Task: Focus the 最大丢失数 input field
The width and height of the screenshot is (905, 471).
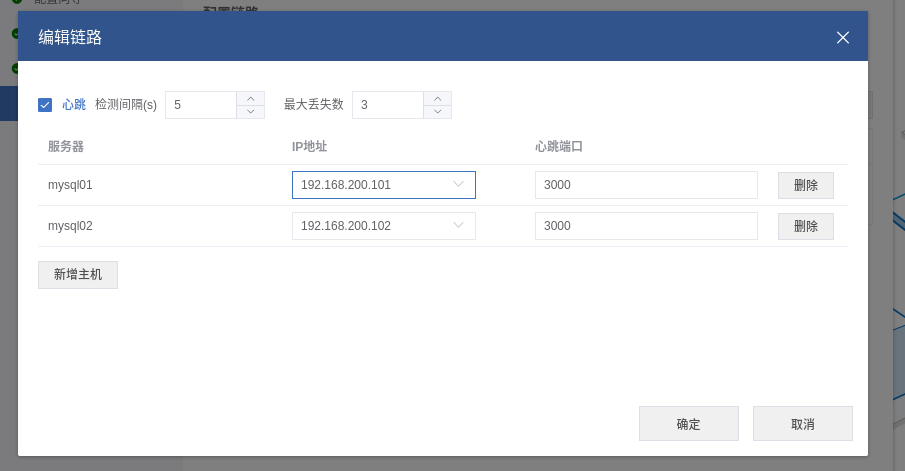Action: (x=388, y=105)
